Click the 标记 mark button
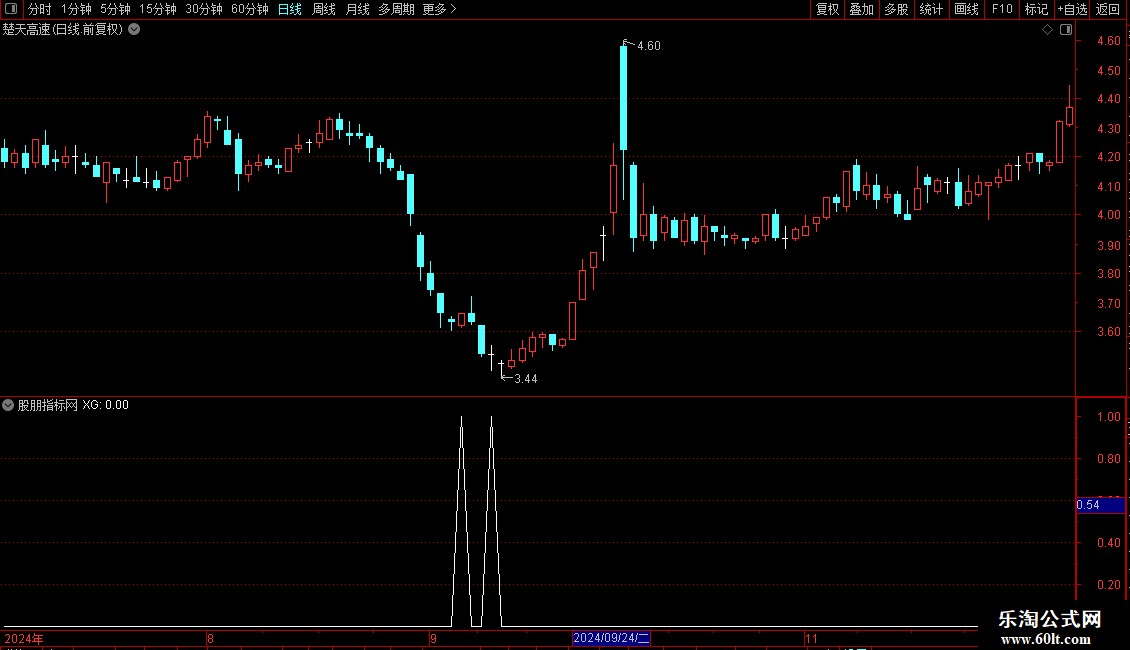 click(1036, 9)
